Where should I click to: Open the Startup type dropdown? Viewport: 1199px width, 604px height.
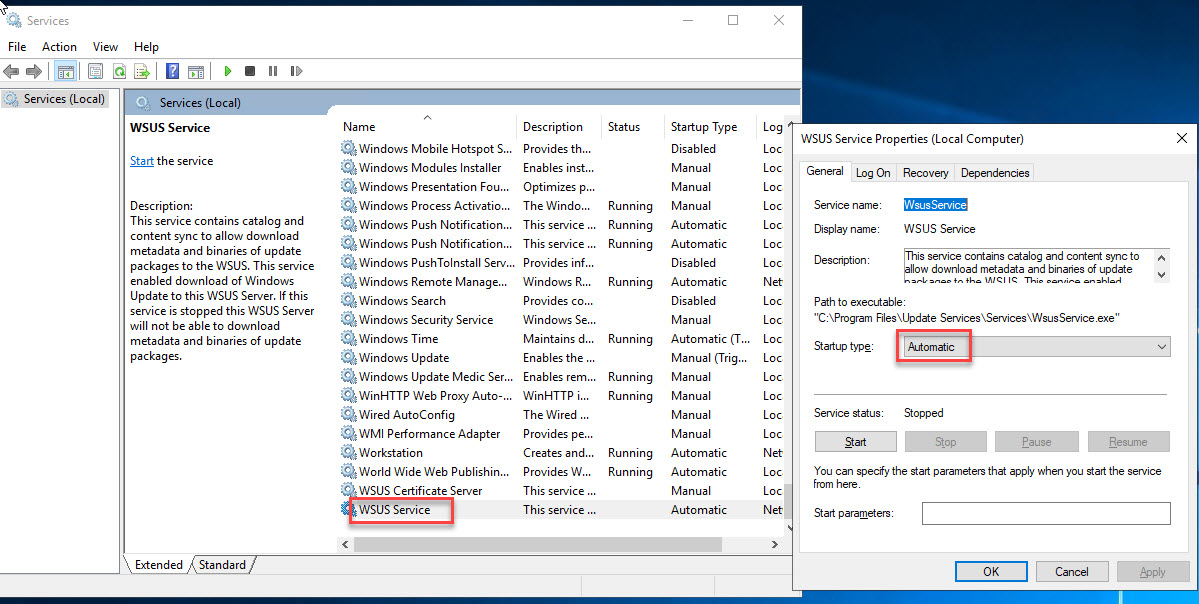(1035, 347)
